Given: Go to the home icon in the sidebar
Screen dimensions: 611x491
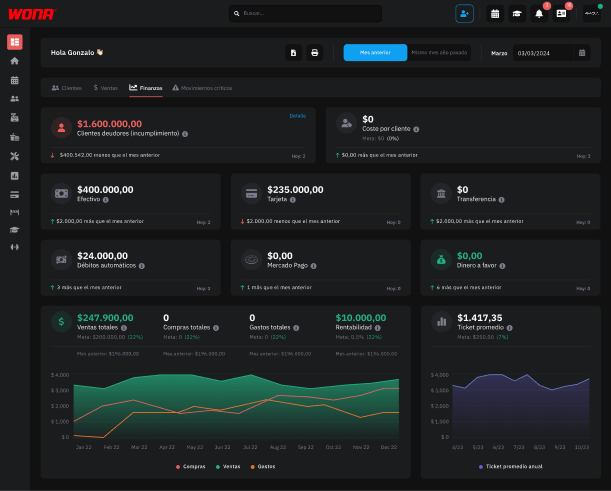Looking at the screenshot, I should tap(15, 61).
